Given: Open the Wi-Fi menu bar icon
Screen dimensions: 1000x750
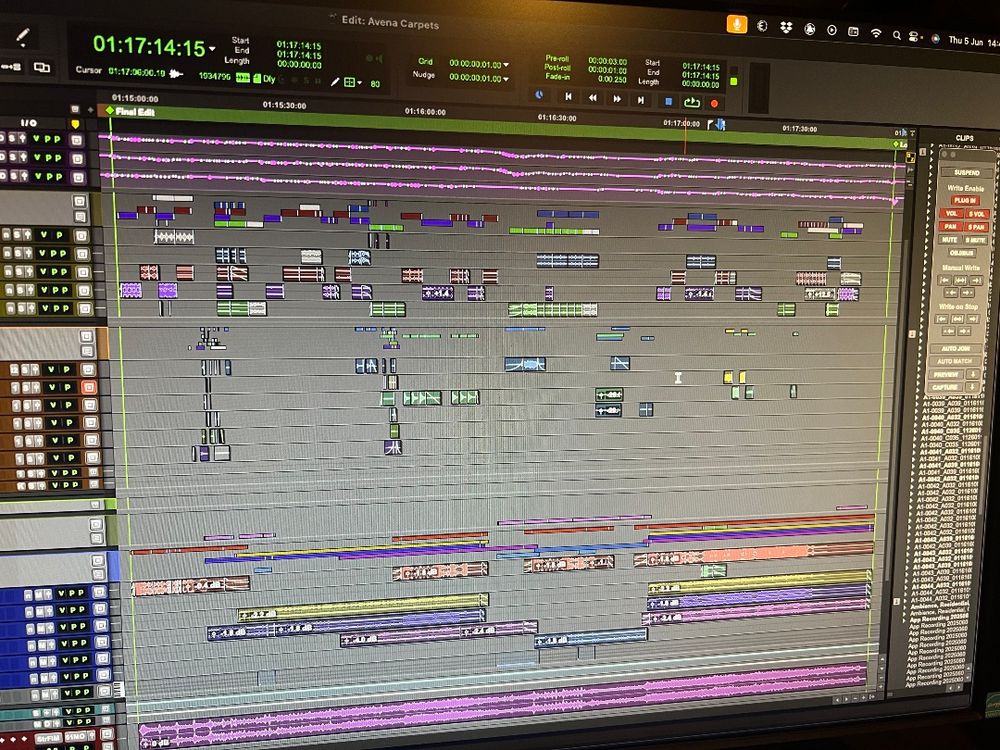Looking at the screenshot, I should pos(876,33).
